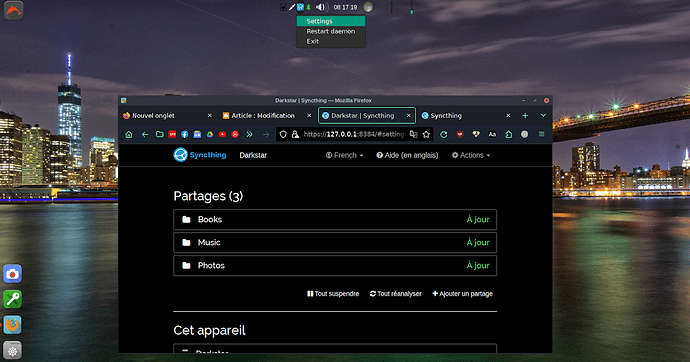This screenshot has width=690, height=362.
Task: Switch to the Nouvel onglet tab
Action: 167,116
